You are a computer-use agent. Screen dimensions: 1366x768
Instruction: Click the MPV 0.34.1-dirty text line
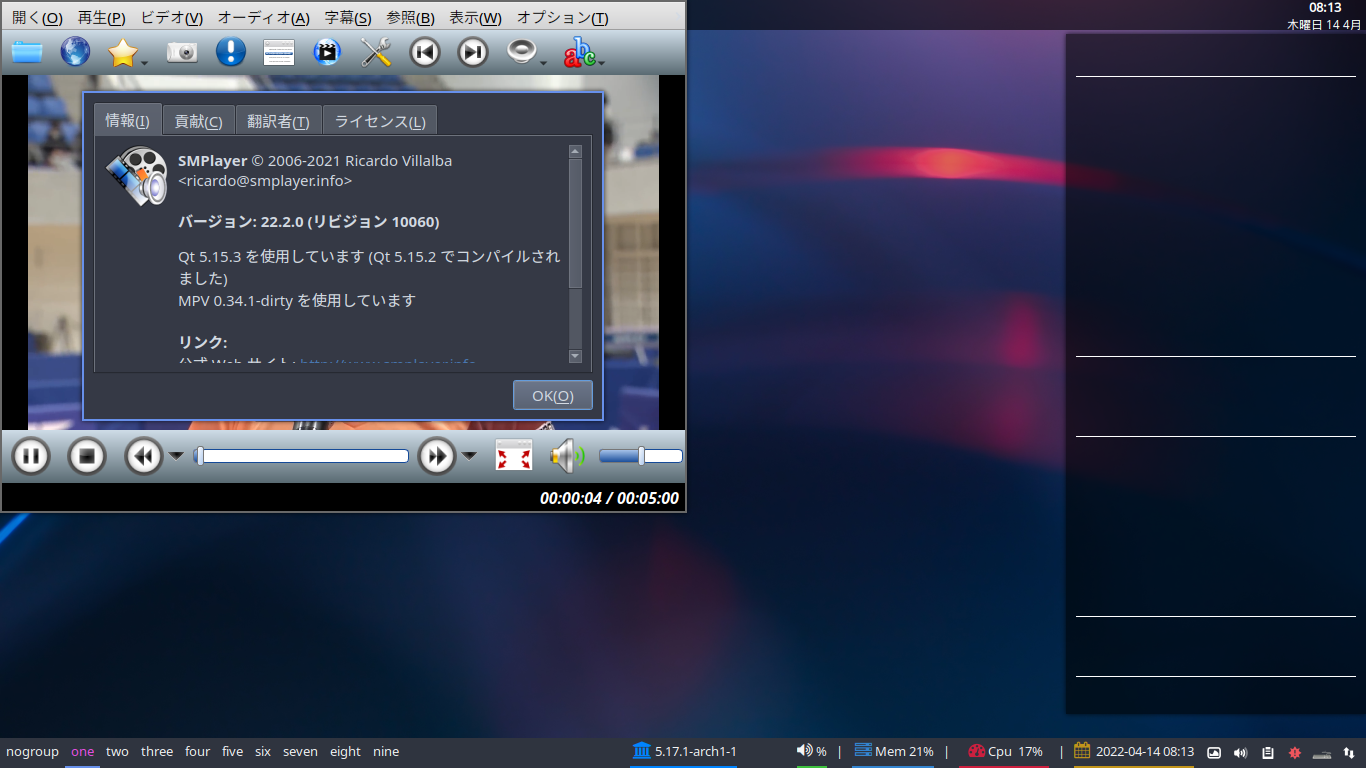296,300
